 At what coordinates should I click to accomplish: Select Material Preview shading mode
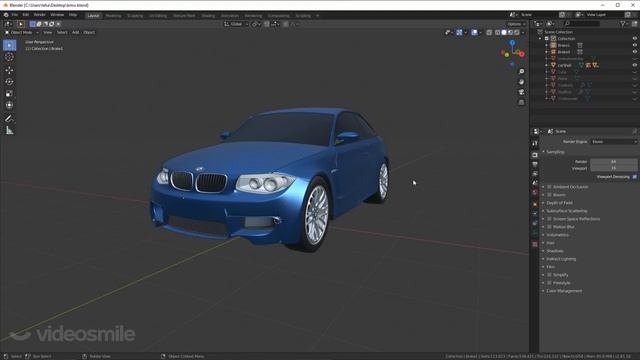point(510,32)
